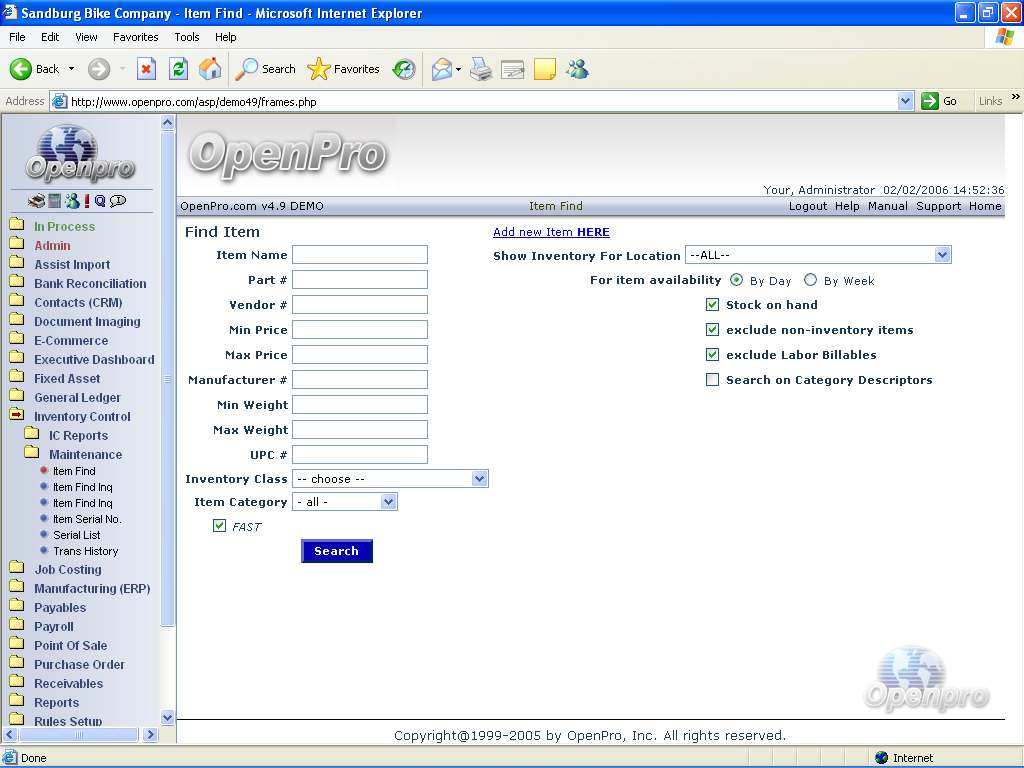1024x768 pixels.
Task: Click the browser Refresh icon
Action: (178, 69)
